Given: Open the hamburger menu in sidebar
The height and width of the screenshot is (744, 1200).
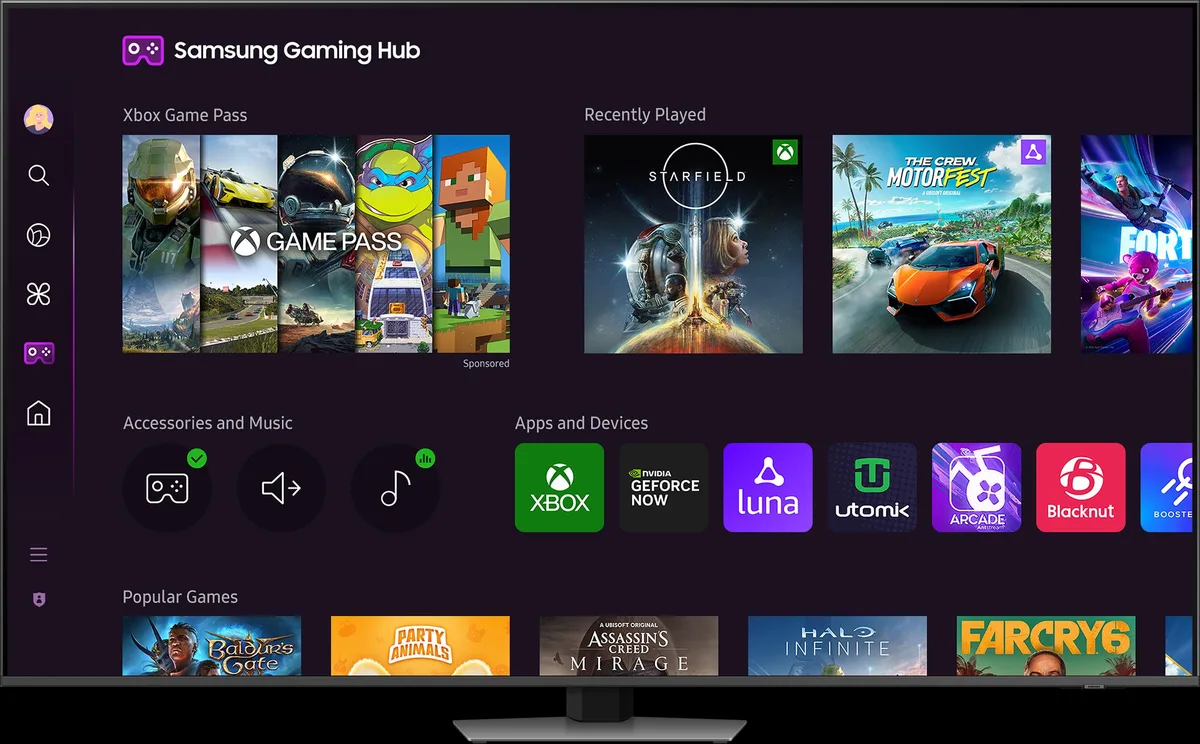Looking at the screenshot, I should click(x=38, y=555).
